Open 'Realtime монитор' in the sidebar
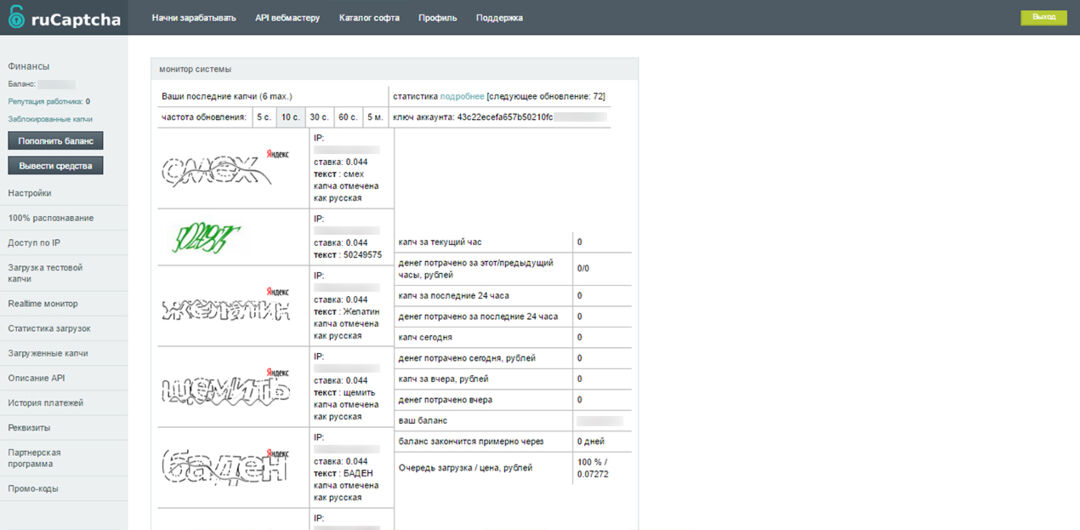The image size is (1080, 530). point(43,303)
